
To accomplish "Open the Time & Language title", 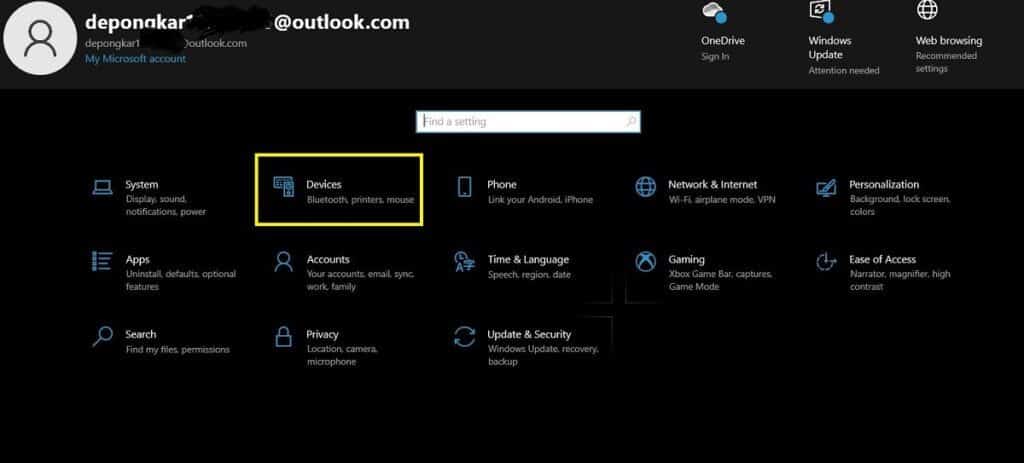I will tap(528, 259).
